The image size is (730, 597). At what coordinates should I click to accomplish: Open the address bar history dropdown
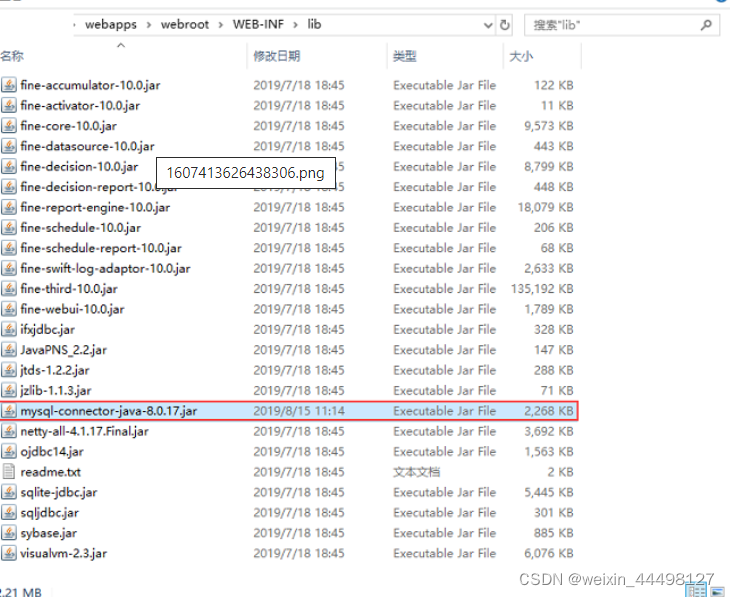[488, 25]
